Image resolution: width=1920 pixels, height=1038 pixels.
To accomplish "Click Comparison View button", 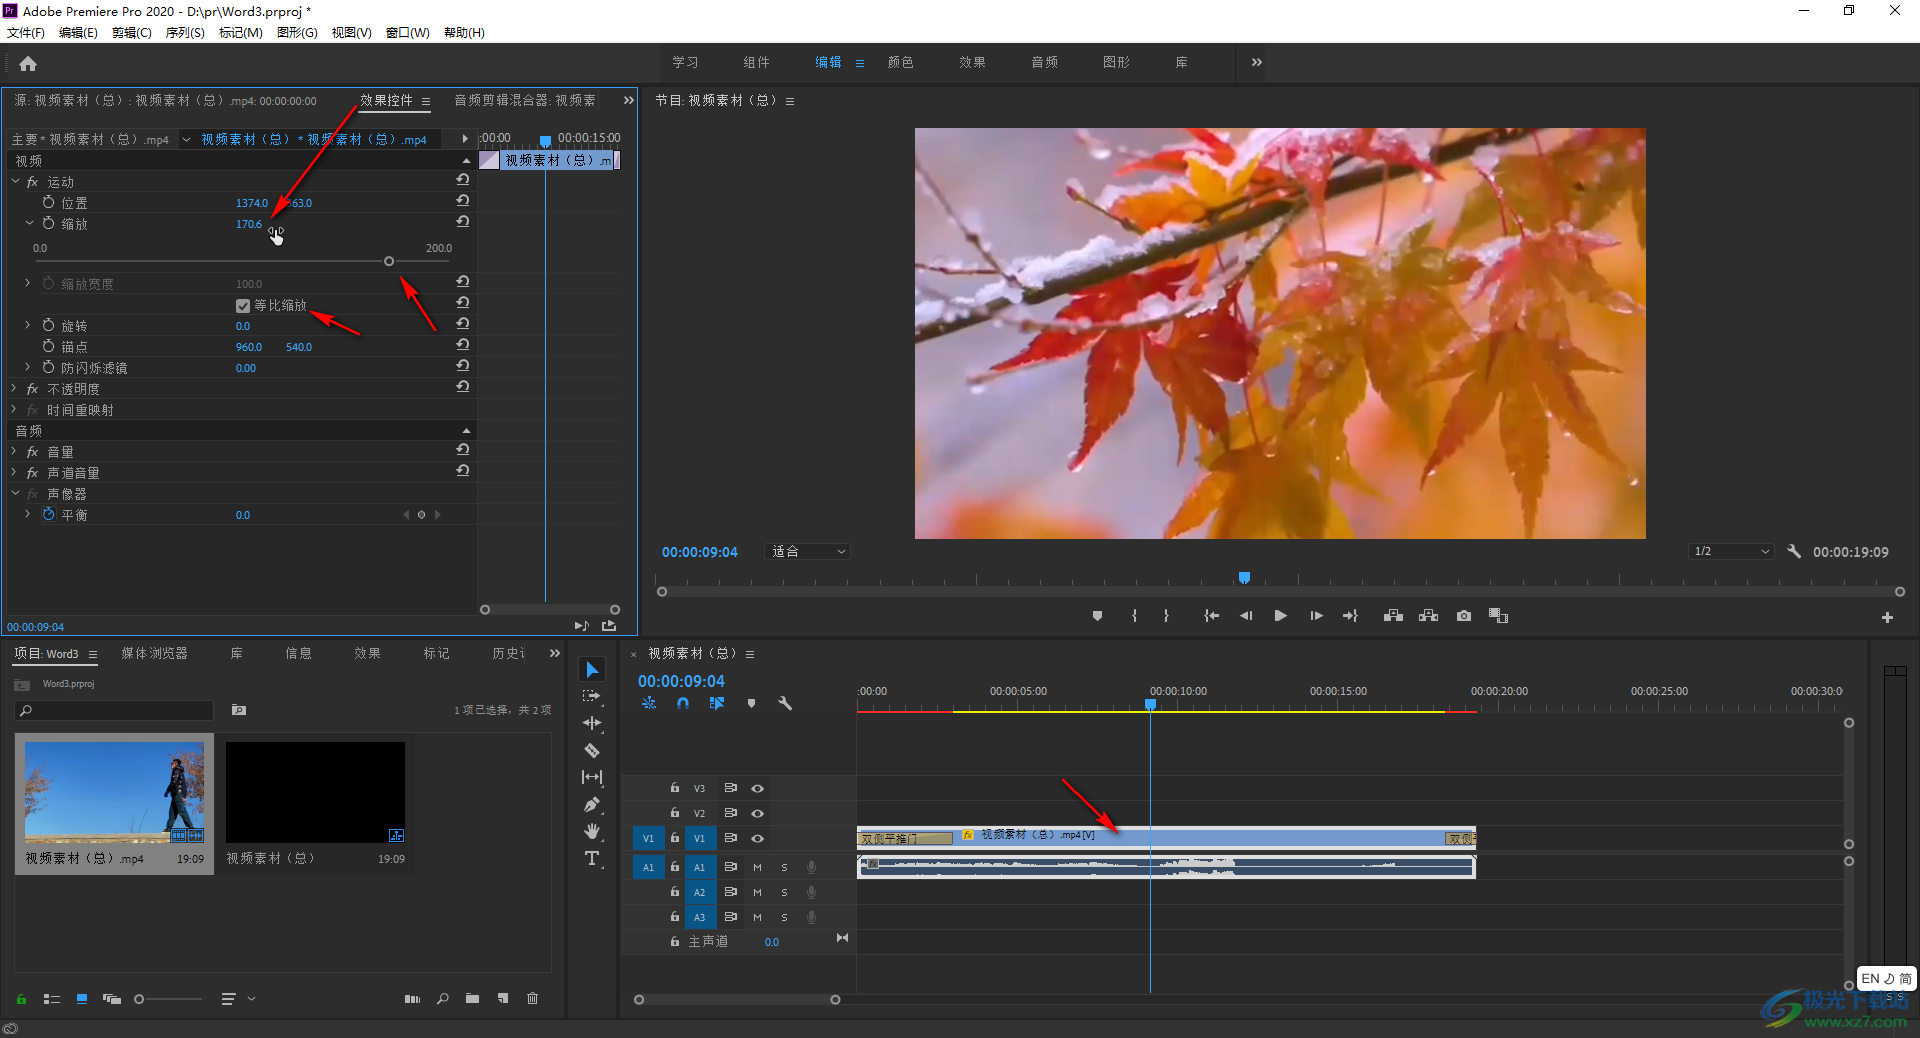I will pyautogui.click(x=1498, y=616).
